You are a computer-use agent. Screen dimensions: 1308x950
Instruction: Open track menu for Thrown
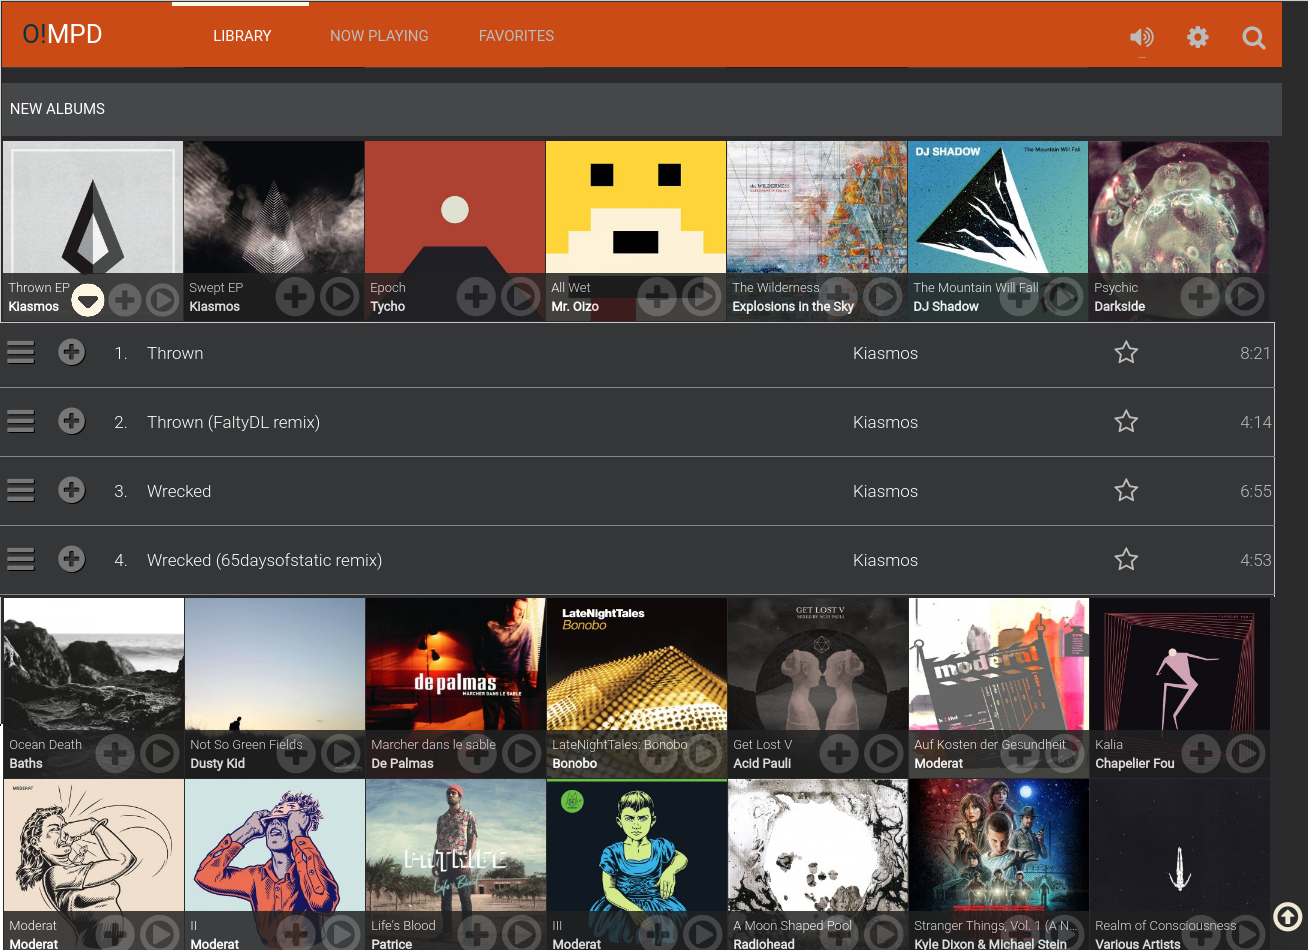click(21, 352)
